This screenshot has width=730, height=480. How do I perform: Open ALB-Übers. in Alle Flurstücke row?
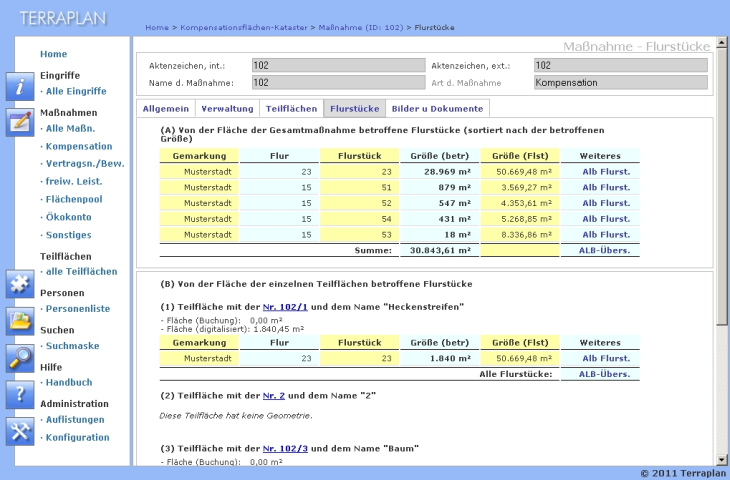604,374
